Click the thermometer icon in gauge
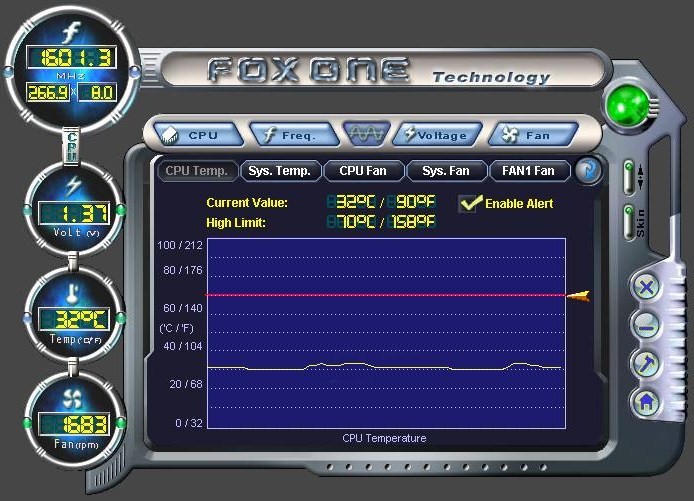The height and width of the screenshot is (501, 694). click(73, 294)
